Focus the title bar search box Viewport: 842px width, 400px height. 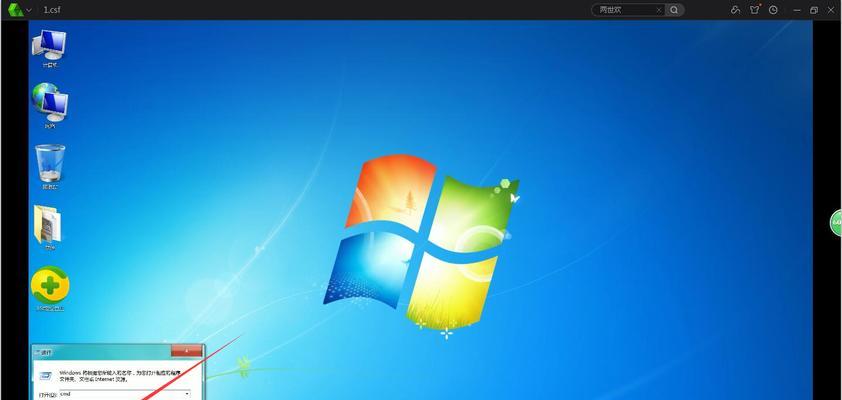pyautogui.click(x=626, y=10)
